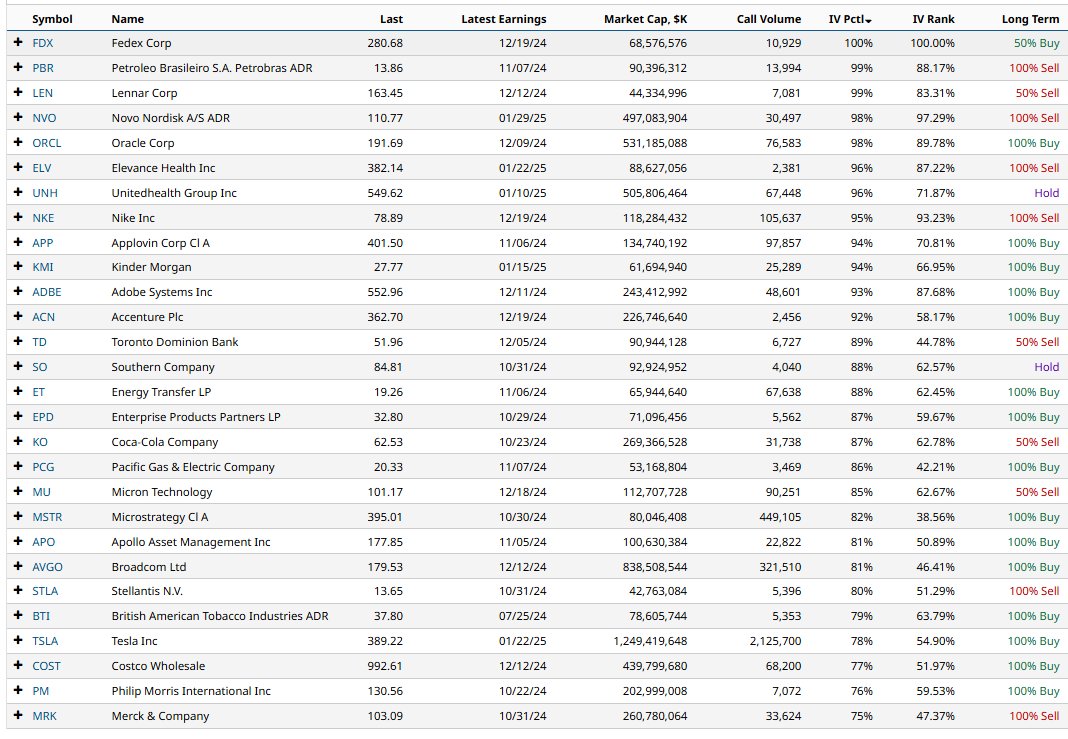Open the APP symbol link
This screenshot has height=739, width=1068.
[x=42, y=243]
